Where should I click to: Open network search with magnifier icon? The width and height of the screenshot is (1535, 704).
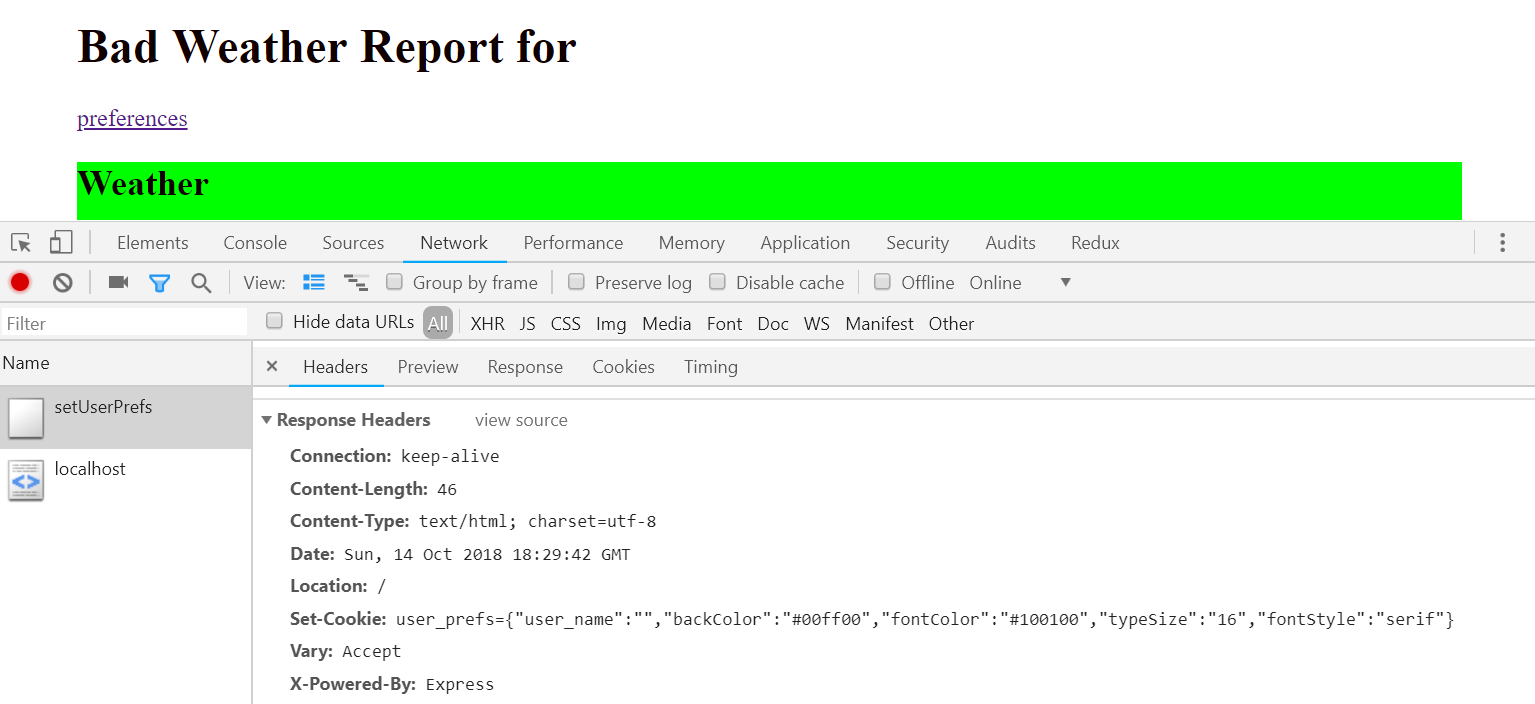201,283
